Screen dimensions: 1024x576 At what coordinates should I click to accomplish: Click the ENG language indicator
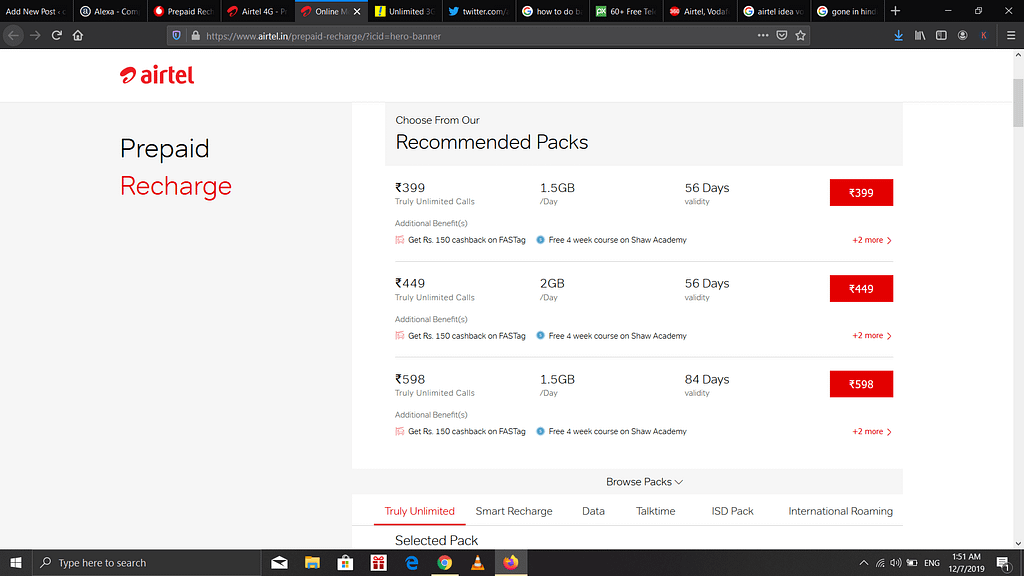point(932,563)
